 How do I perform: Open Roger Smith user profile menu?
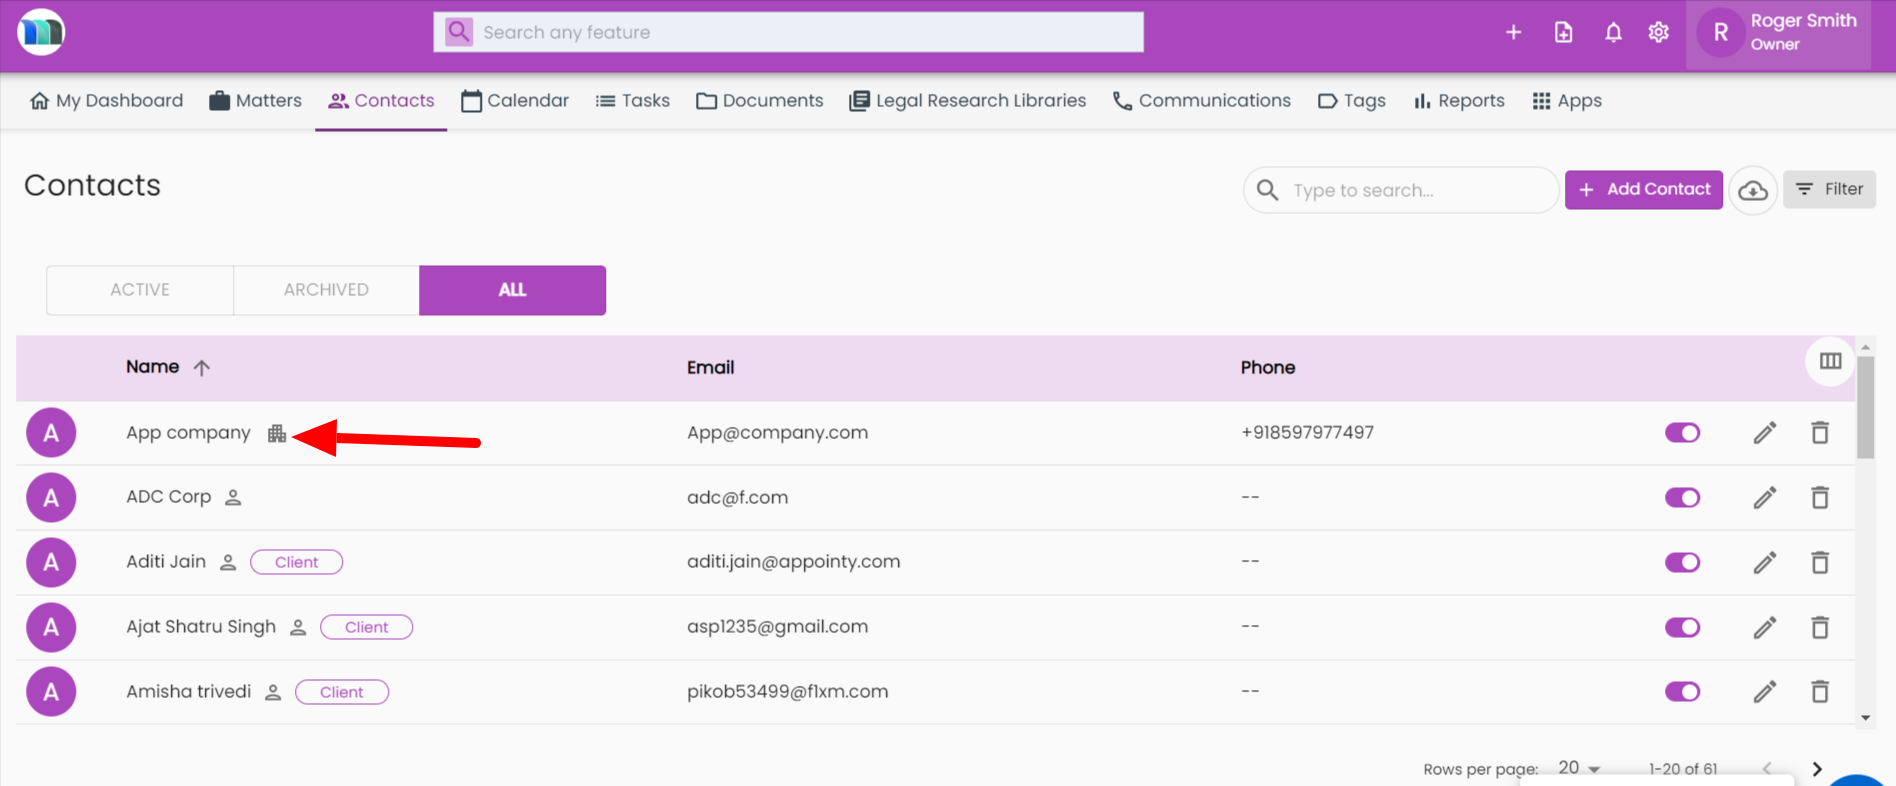point(1778,33)
